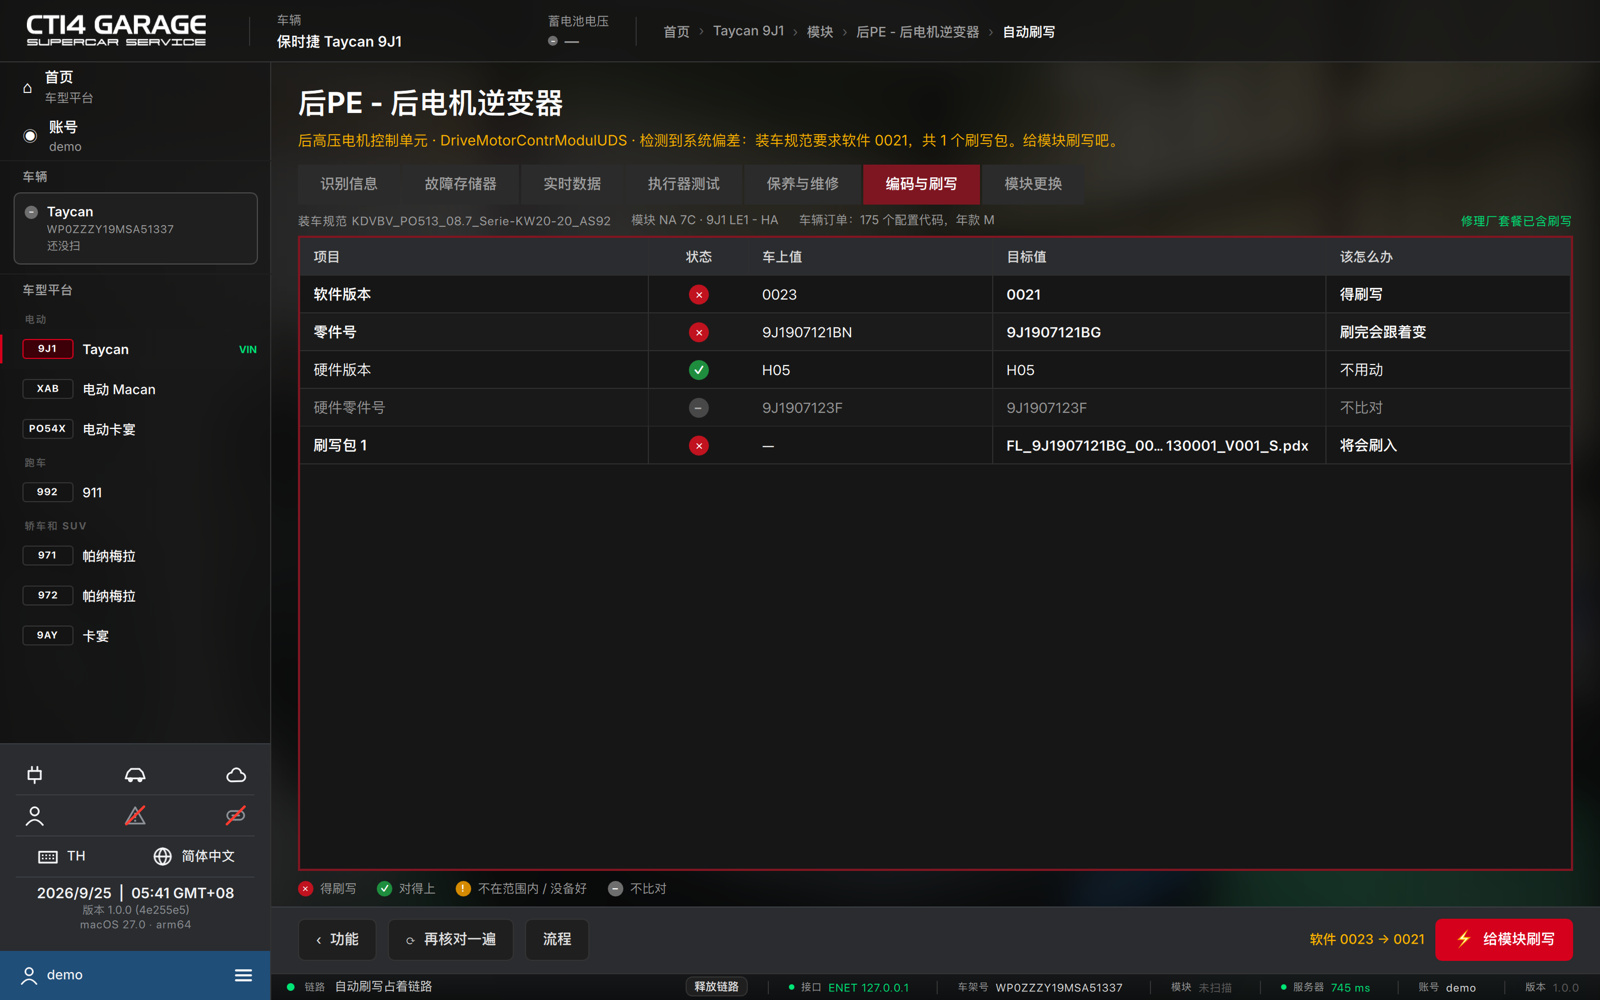The width and height of the screenshot is (1600, 1000).
Task: Open 模块 in the breadcrumb
Action: (x=820, y=32)
